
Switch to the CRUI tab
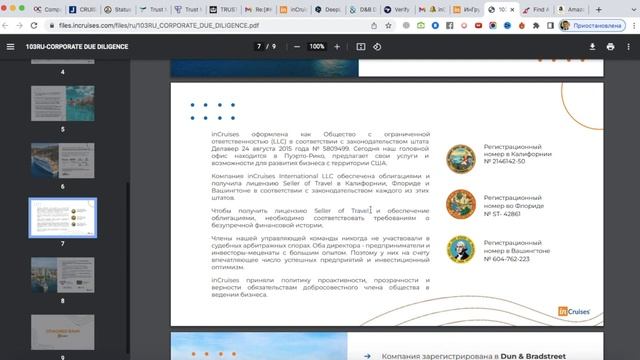(x=82, y=9)
